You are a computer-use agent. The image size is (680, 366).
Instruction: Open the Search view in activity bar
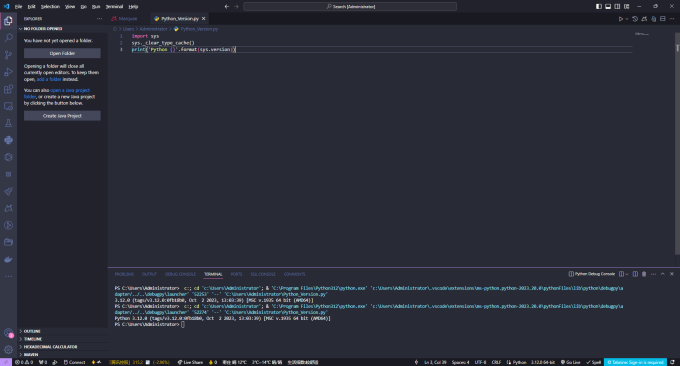click(8, 38)
